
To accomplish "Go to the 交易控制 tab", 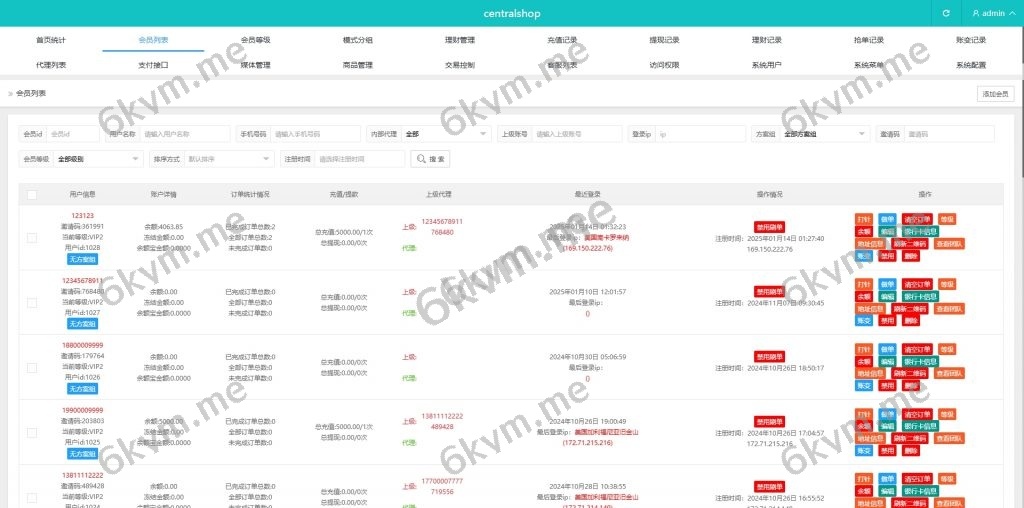I will [460, 65].
